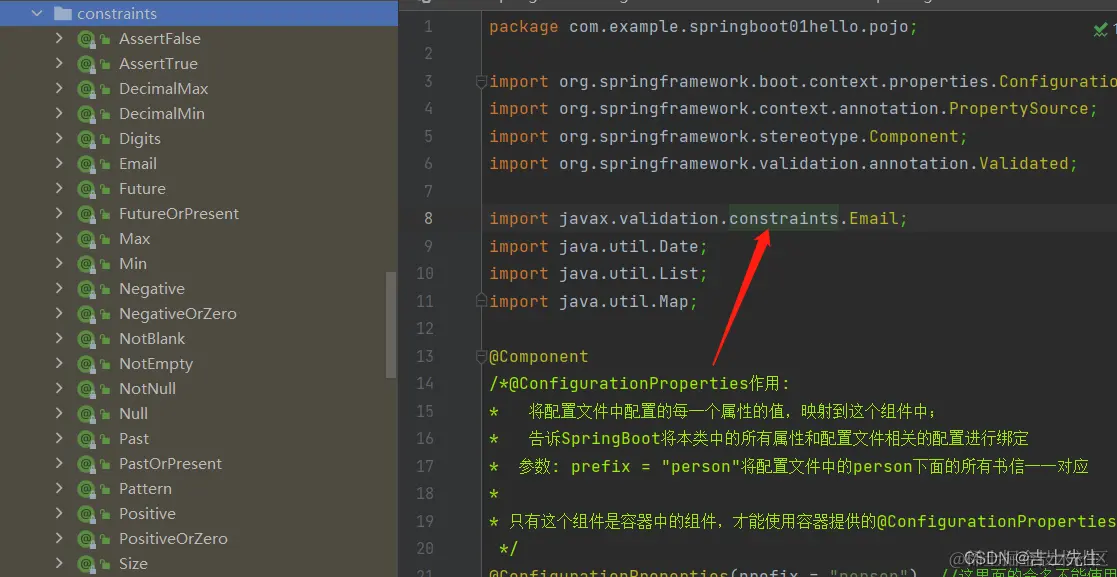The height and width of the screenshot is (577, 1117).
Task: Expand the Pattern node
Action: (x=59, y=488)
